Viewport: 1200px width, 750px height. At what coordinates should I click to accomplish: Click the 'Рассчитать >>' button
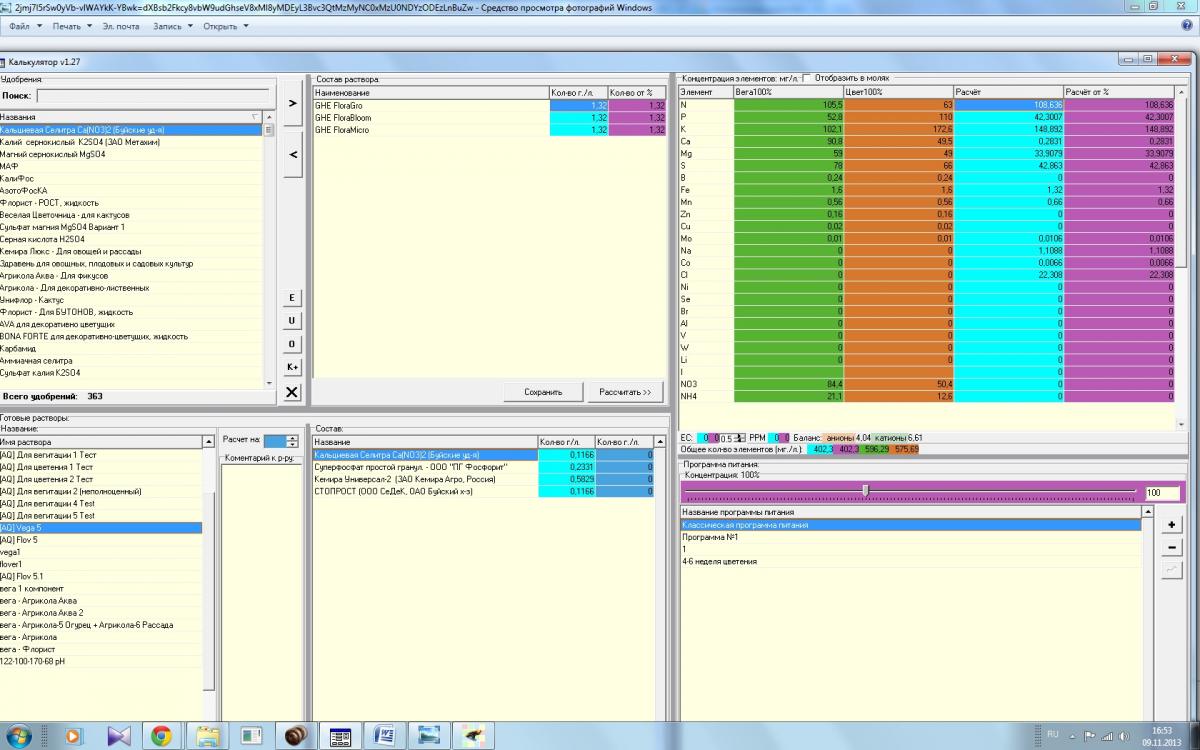click(x=625, y=392)
